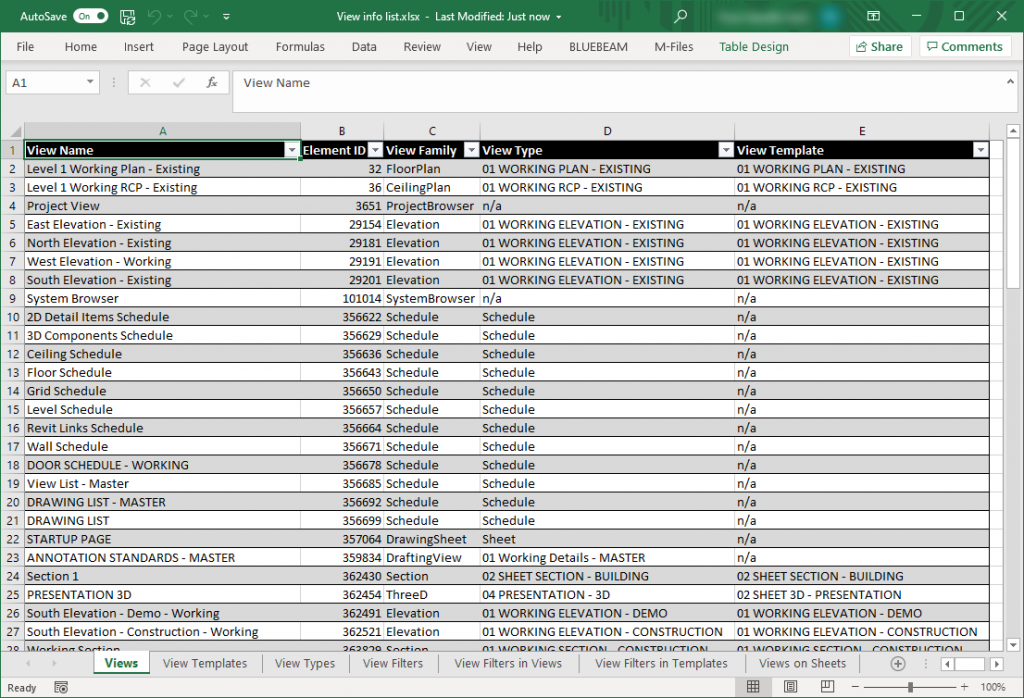The width and height of the screenshot is (1024, 698).
Task: Click horizontal scrollbar right arrow
Action: coord(997,664)
